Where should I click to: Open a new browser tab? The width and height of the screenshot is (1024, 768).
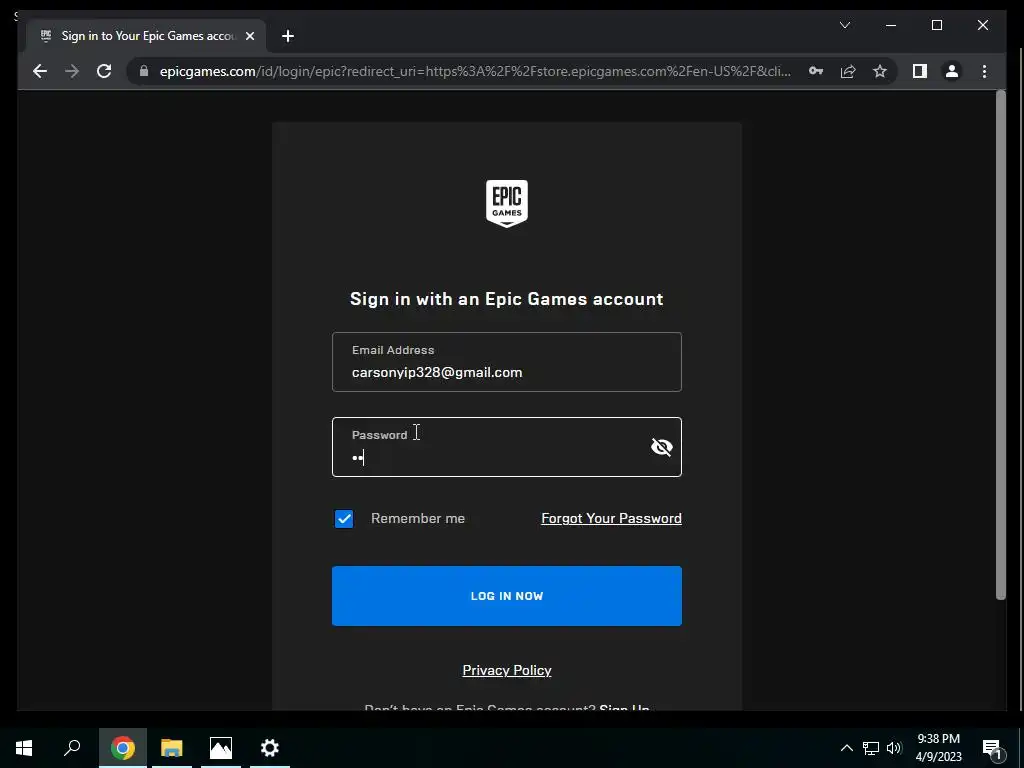(x=288, y=36)
